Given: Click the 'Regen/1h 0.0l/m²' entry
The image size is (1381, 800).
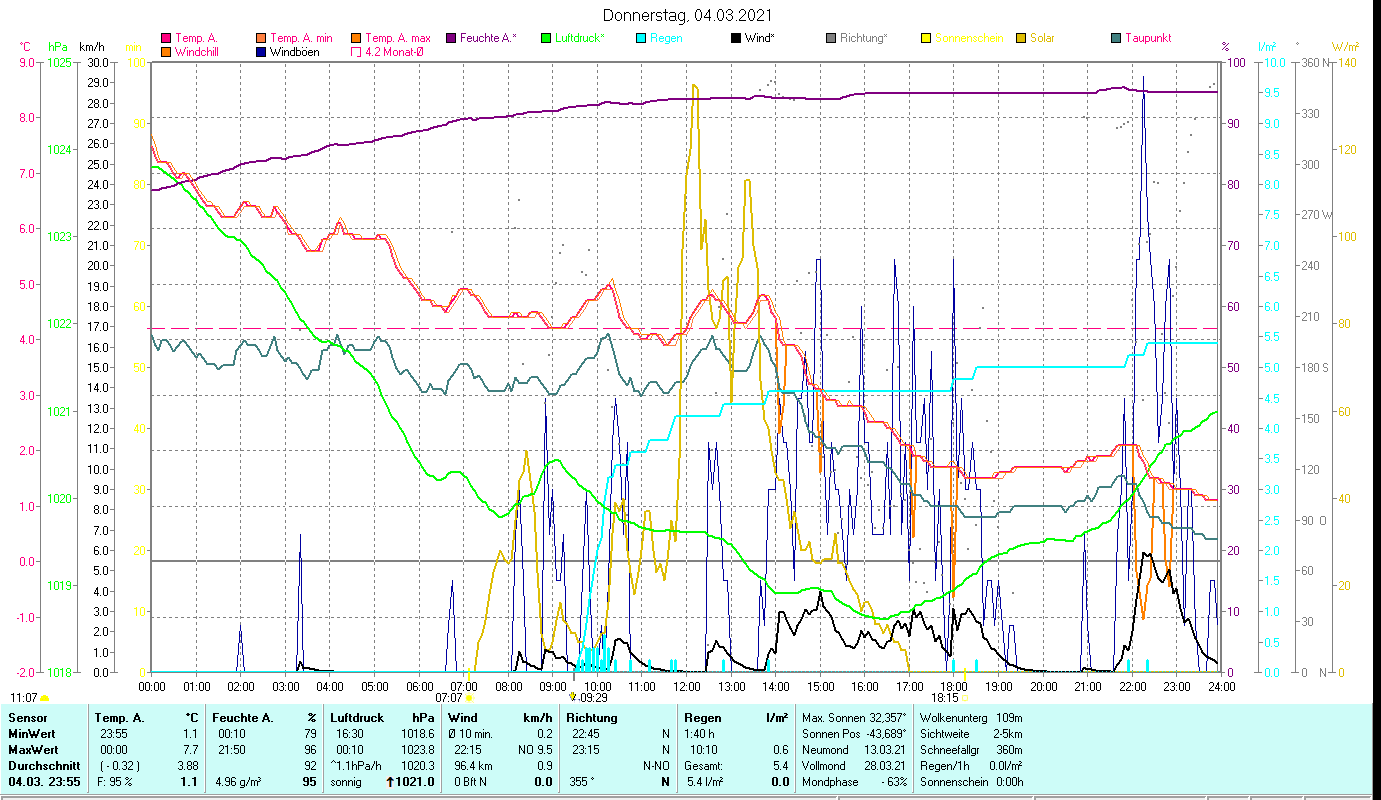Looking at the screenshot, I should tap(971, 766).
